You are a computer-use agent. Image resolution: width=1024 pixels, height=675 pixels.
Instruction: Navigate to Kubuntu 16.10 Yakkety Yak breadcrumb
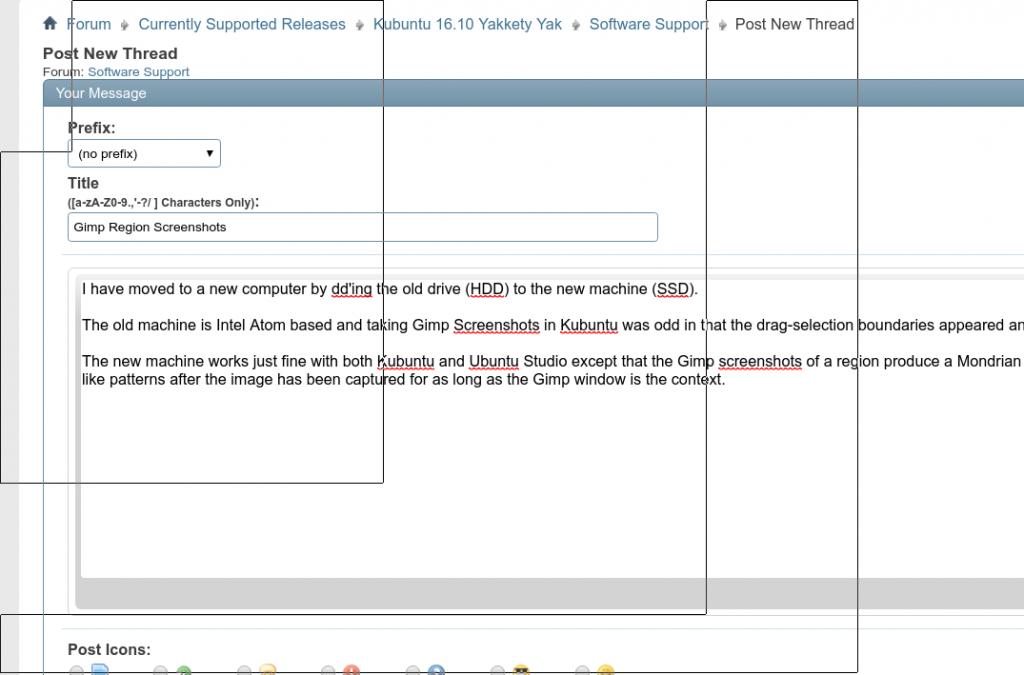(x=467, y=24)
